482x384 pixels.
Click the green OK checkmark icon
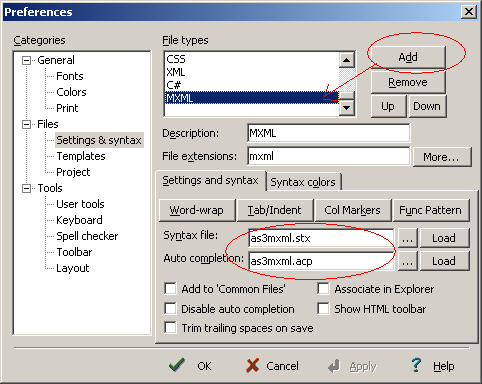[x=177, y=365]
